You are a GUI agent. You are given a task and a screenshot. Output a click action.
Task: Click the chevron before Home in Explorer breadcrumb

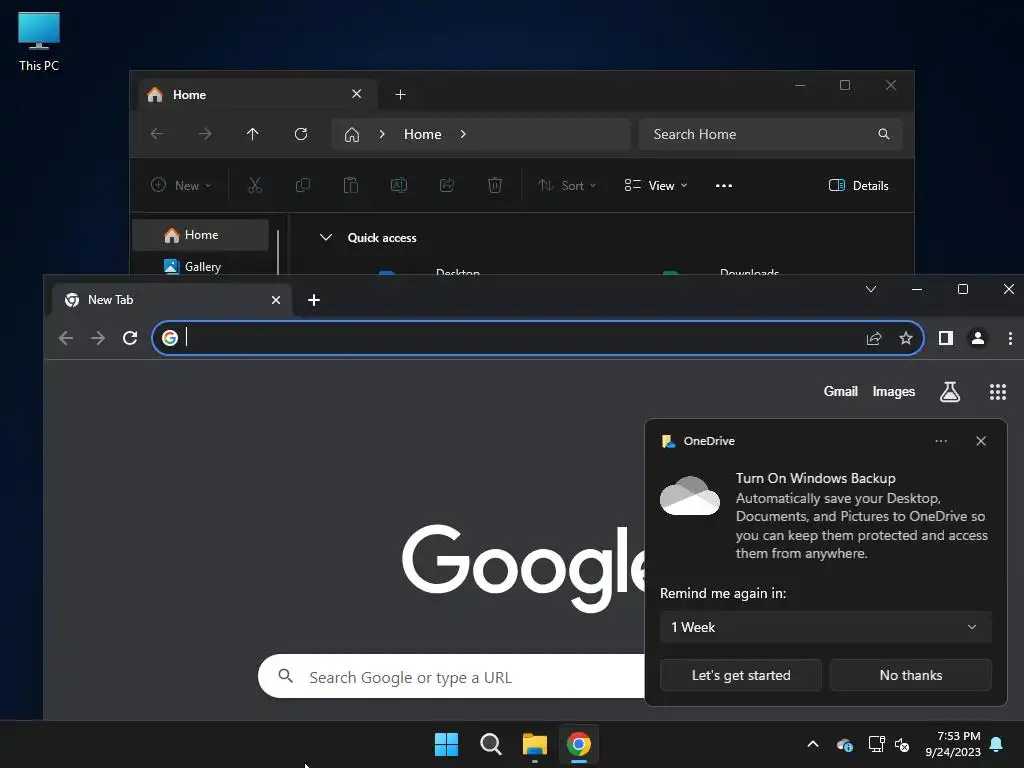tap(382, 134)
